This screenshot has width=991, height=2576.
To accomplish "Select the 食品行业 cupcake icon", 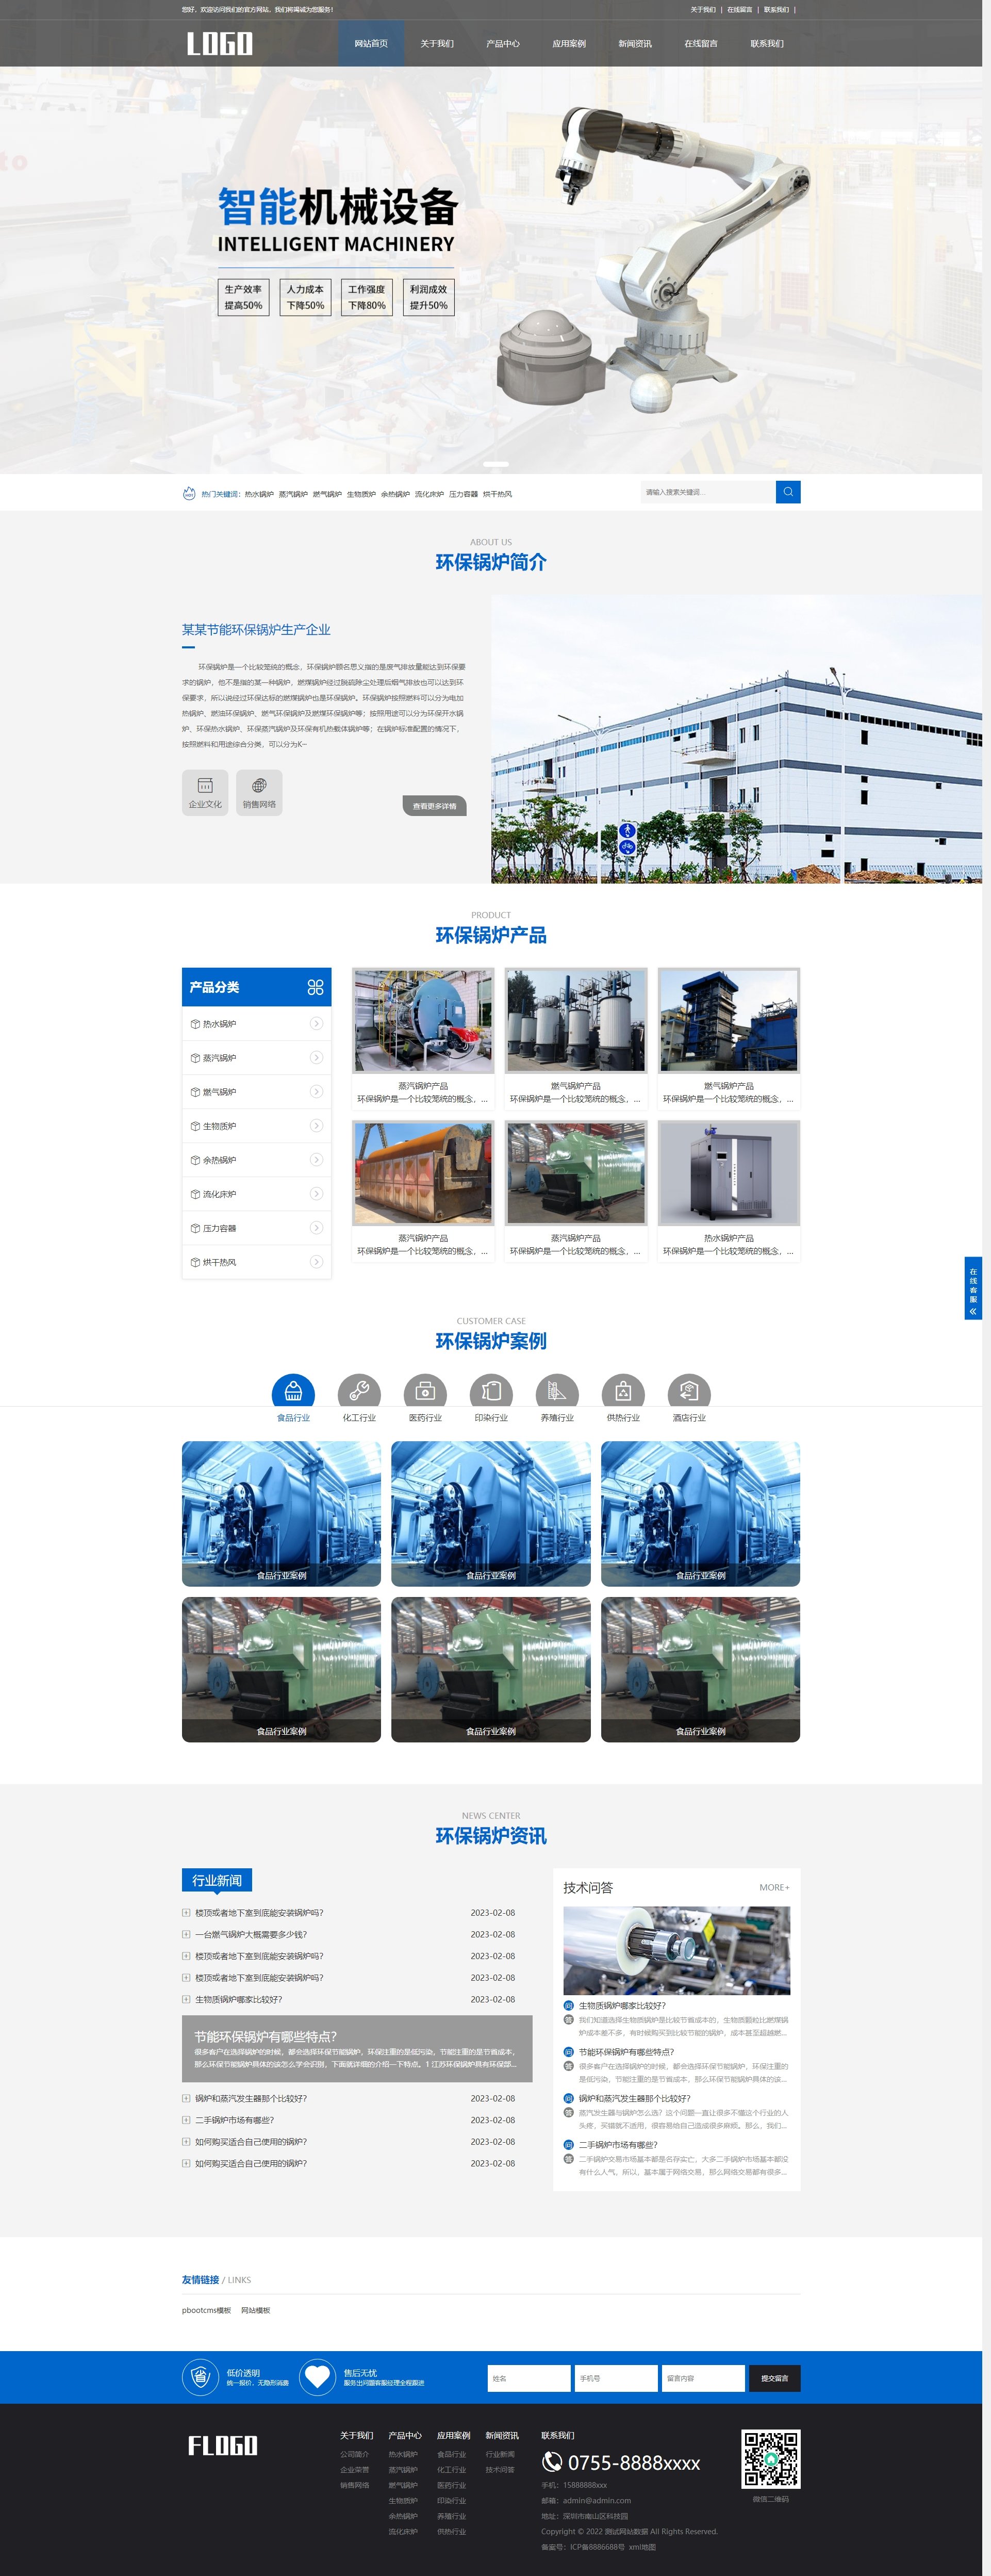I will [293, 1391].
